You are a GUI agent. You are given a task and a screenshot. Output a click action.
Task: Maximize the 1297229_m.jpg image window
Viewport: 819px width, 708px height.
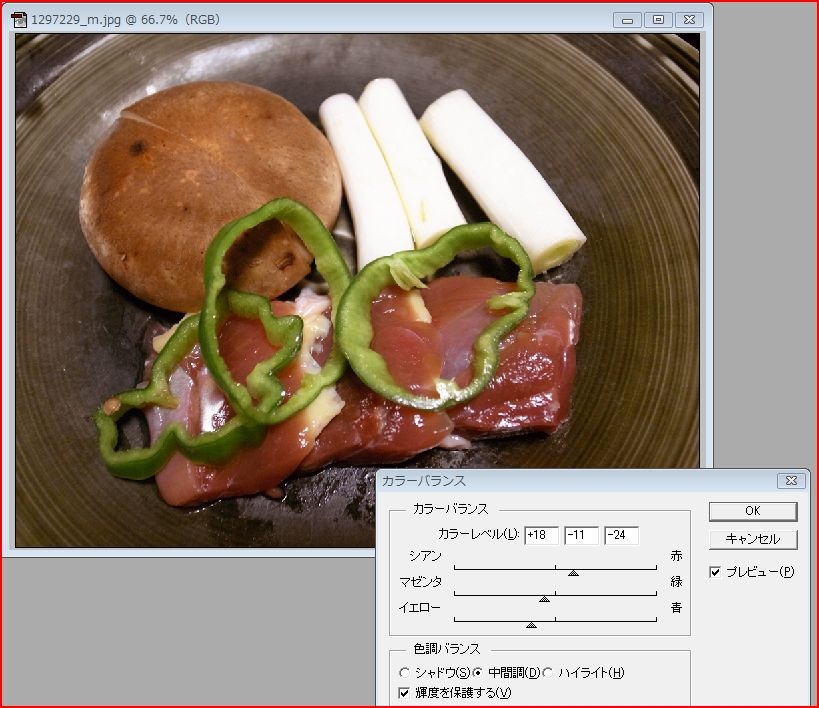(658, 20)
